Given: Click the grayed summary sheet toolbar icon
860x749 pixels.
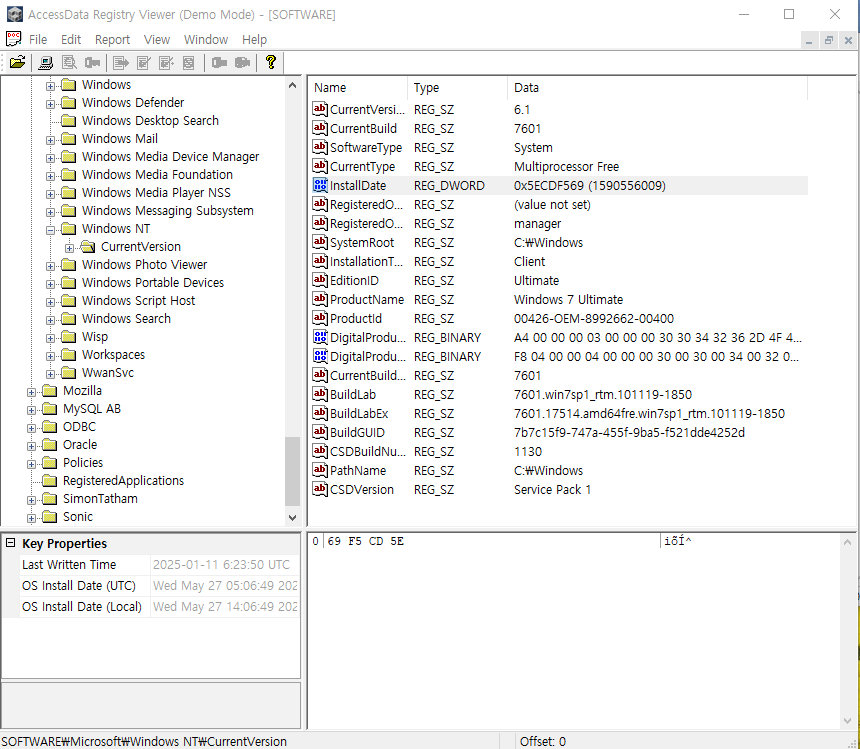Looking at the screenshot, I should [188, 63].
